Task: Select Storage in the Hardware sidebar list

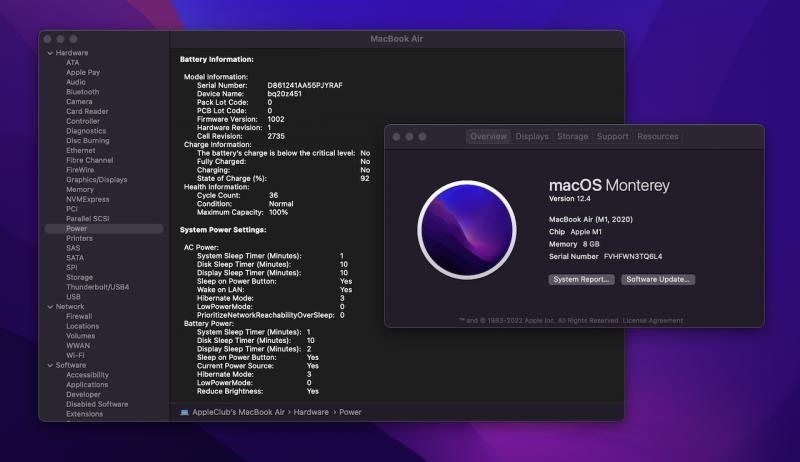Action: [79, 277]
